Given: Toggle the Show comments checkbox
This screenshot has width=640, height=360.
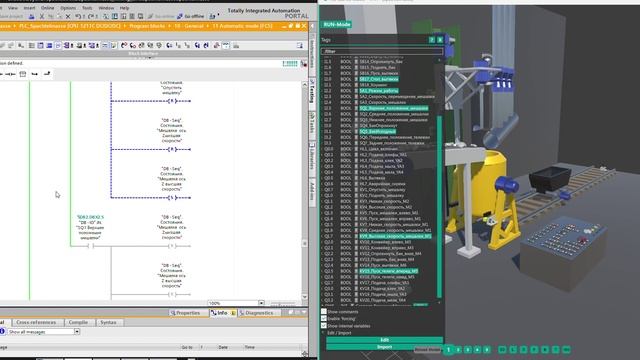Looking at the screenshot, I should (x=324, y=311).
